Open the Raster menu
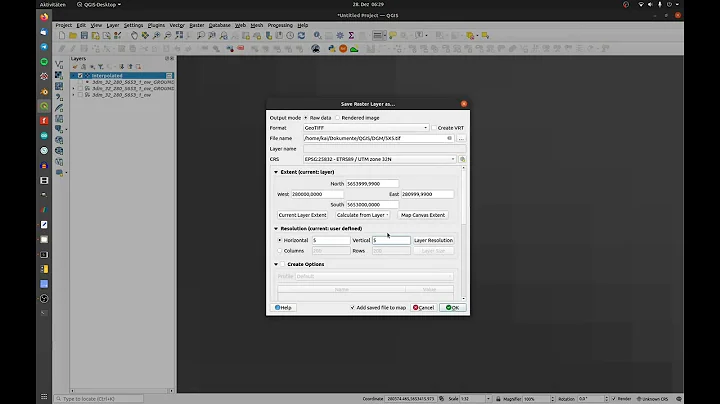720x404 pixels. (x=197, y=25)
